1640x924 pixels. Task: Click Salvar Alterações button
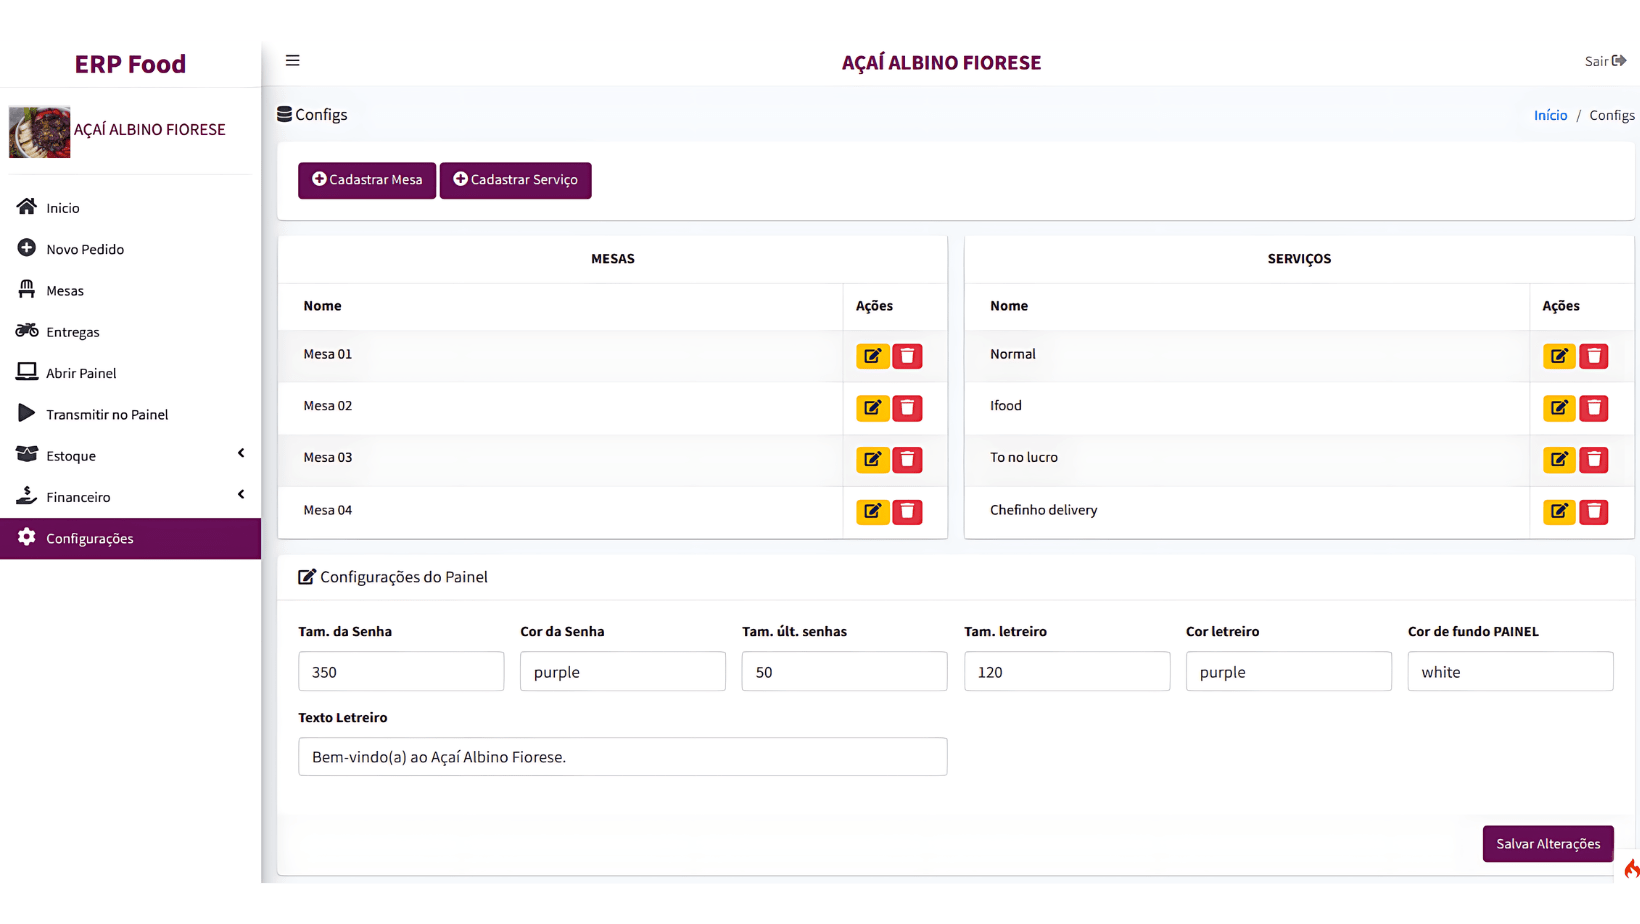pos(1547,844)
